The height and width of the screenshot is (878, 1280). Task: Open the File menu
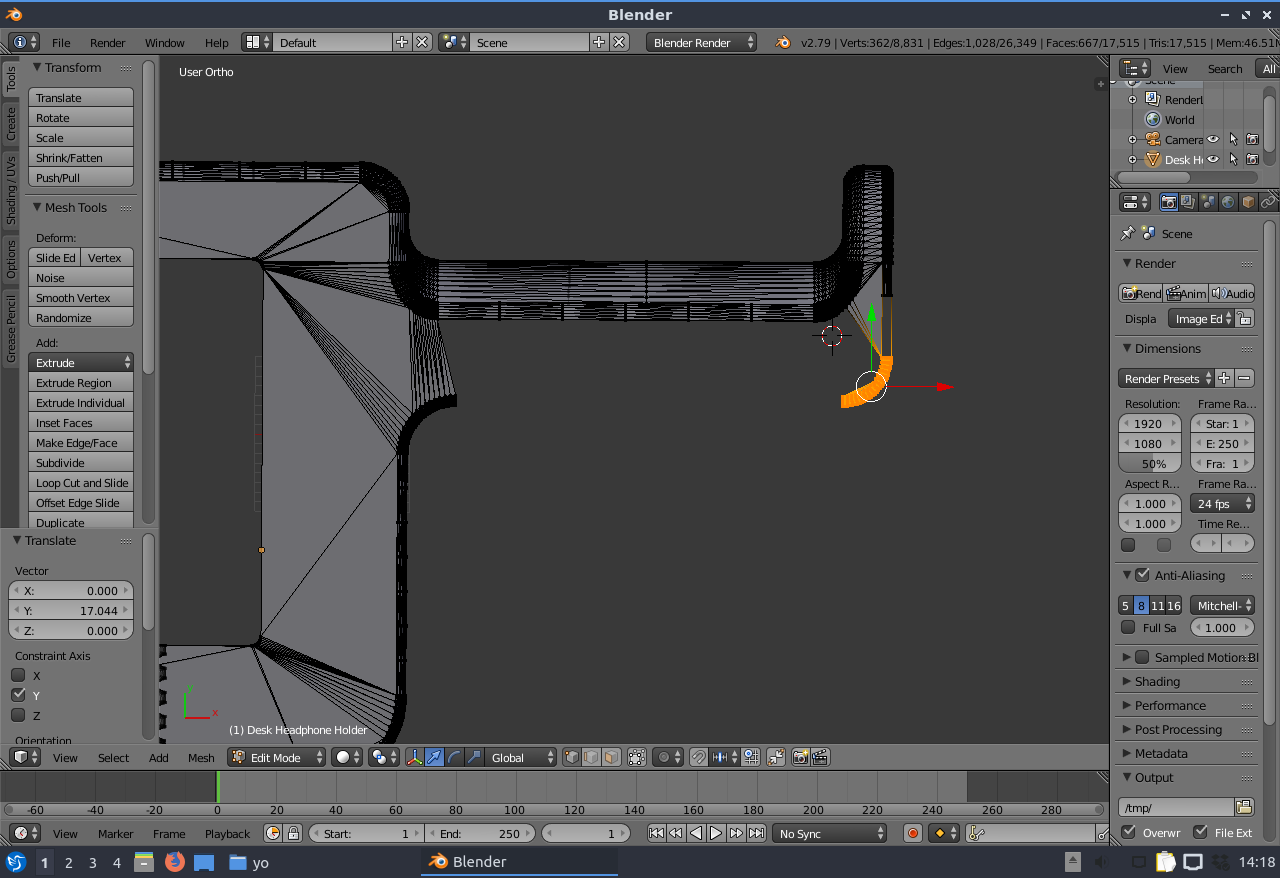[61, 43]
